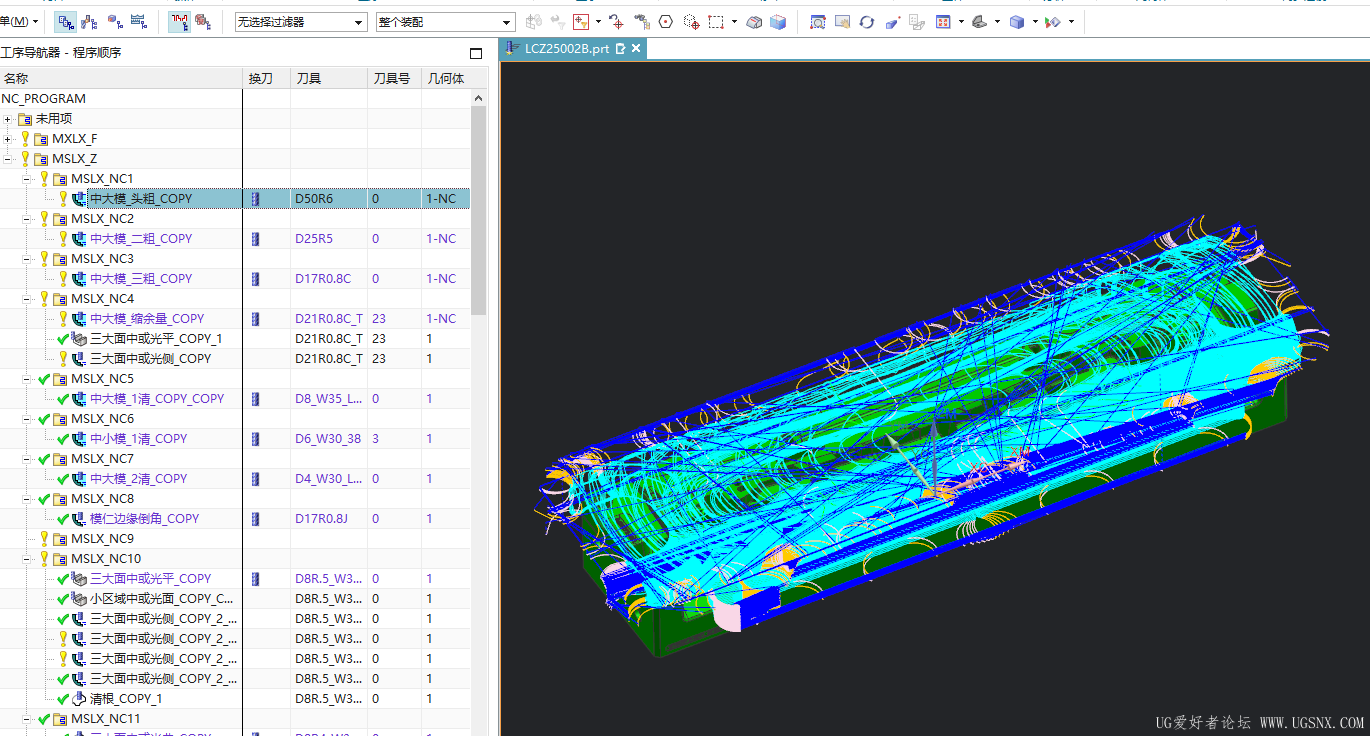Select operation 模仁边缘倒角_COPY
The image size is (1370, 736).
pyautogui.click(x=145, y=519)
